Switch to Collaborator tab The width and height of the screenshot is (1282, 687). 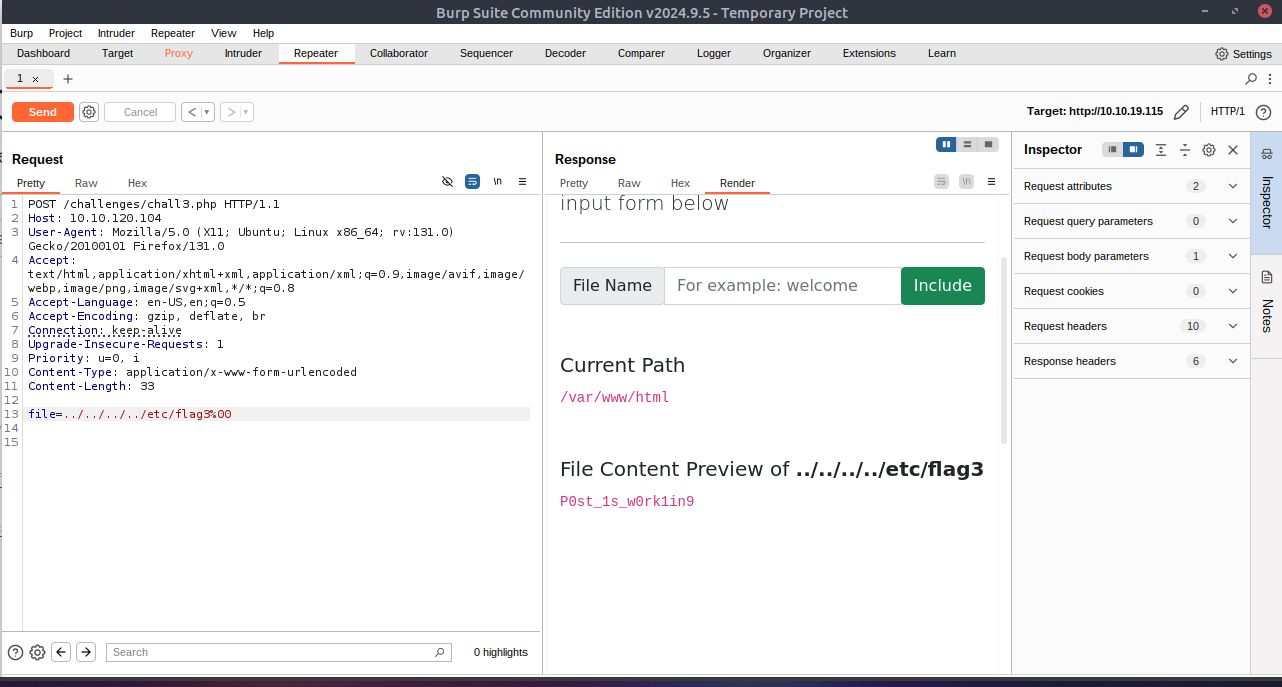pos(398,54)
